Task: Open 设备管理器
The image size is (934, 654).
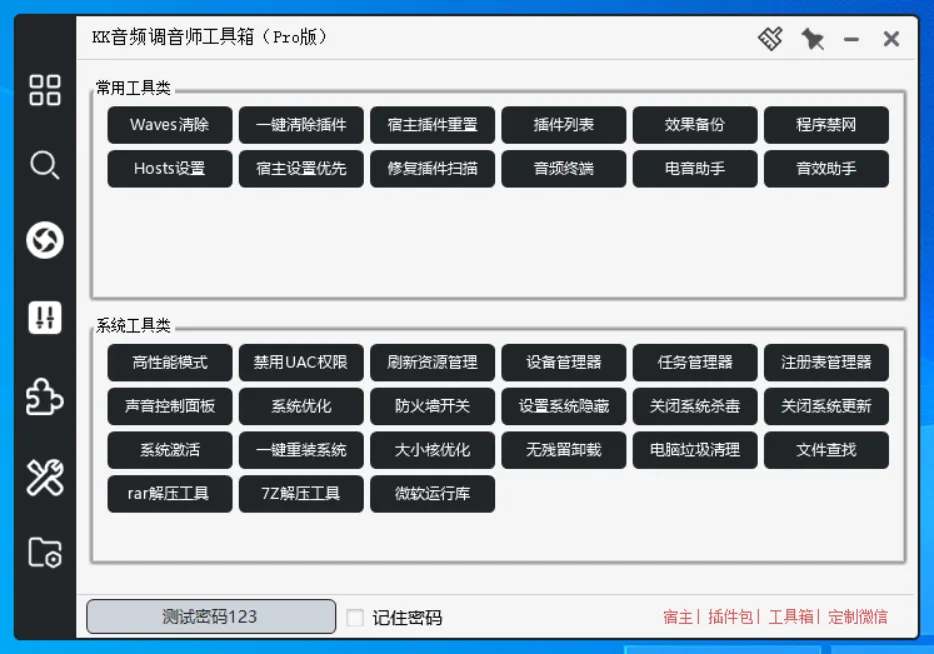Action: pyautogui.click(x=563, y=362)
